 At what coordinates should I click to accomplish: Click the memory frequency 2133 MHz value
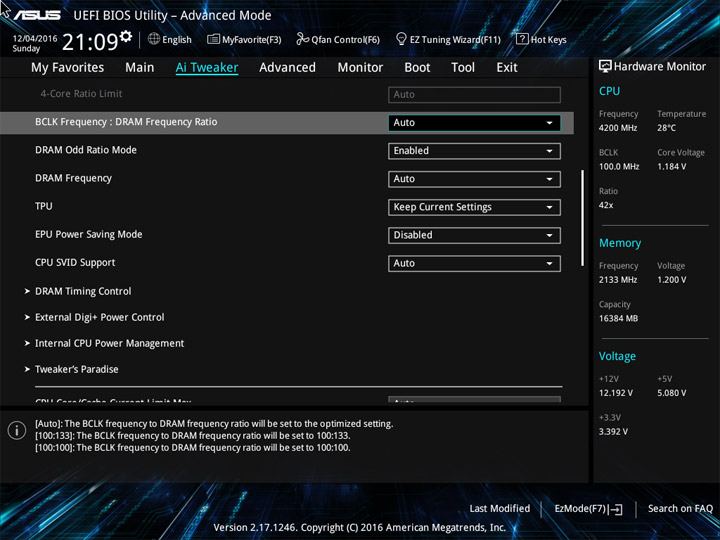point(618,280)
